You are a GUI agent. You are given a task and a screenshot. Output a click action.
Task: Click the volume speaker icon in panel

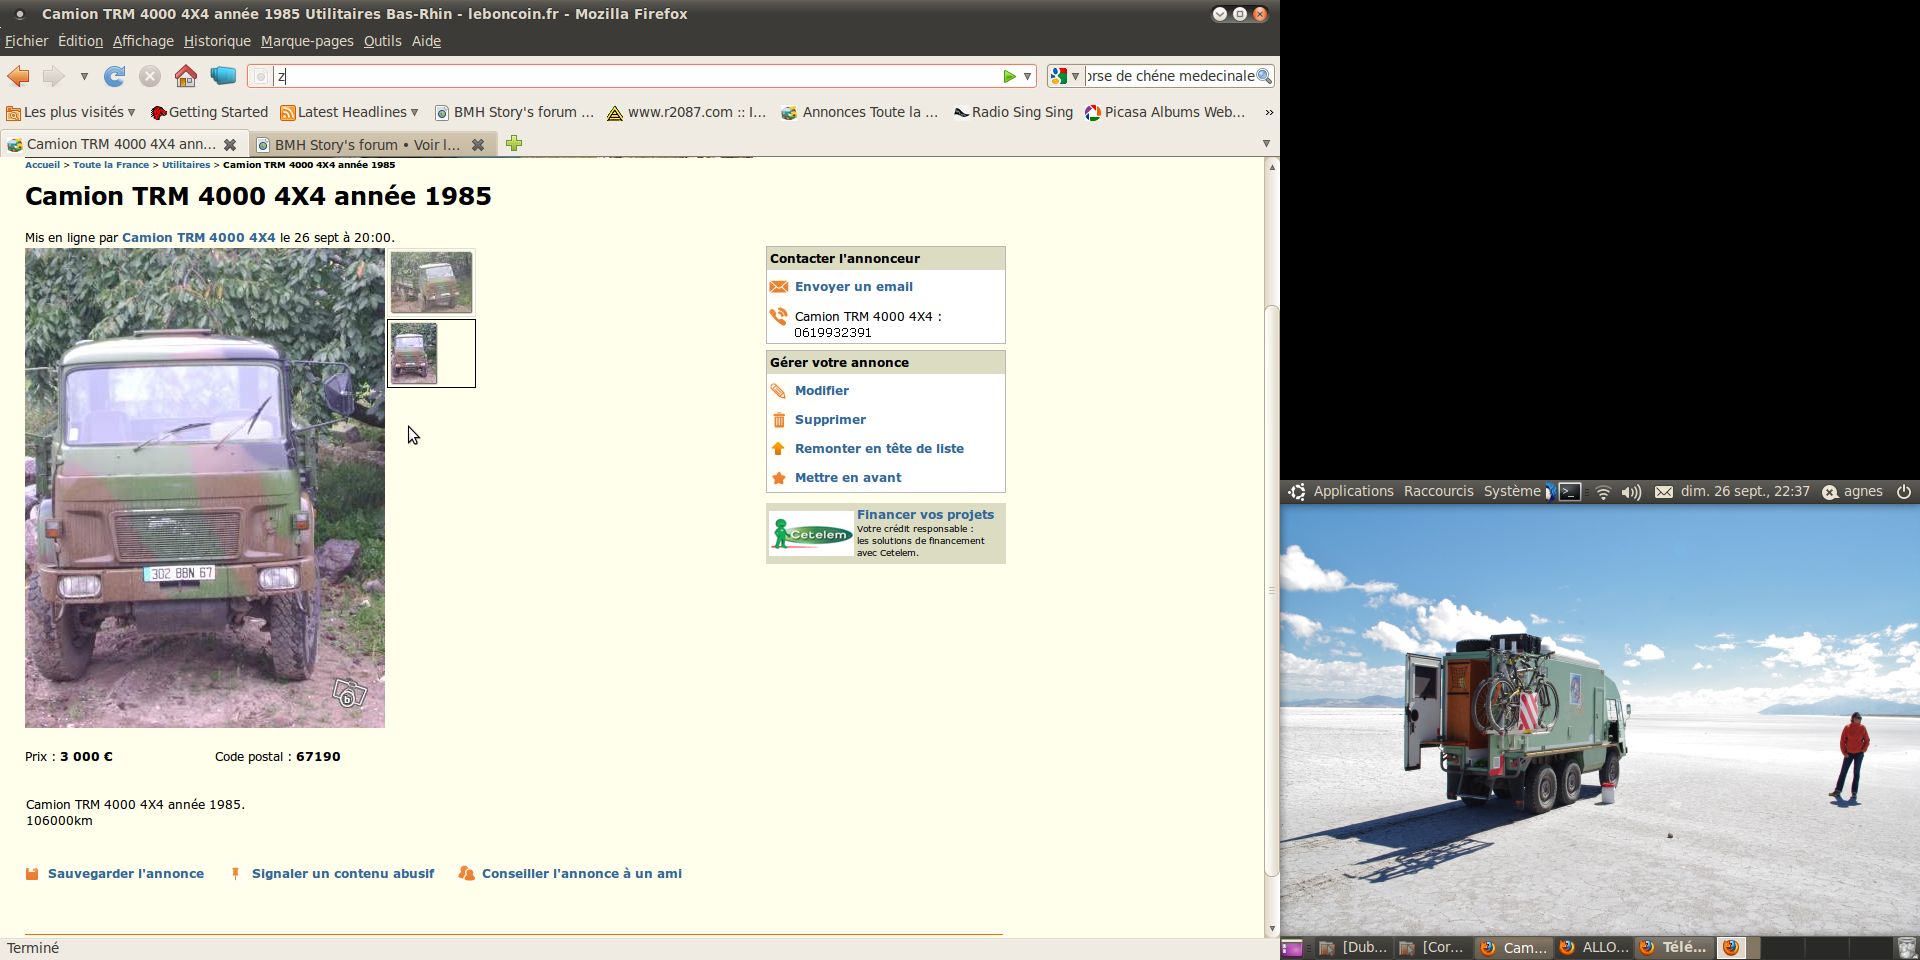pos(1631,492)
